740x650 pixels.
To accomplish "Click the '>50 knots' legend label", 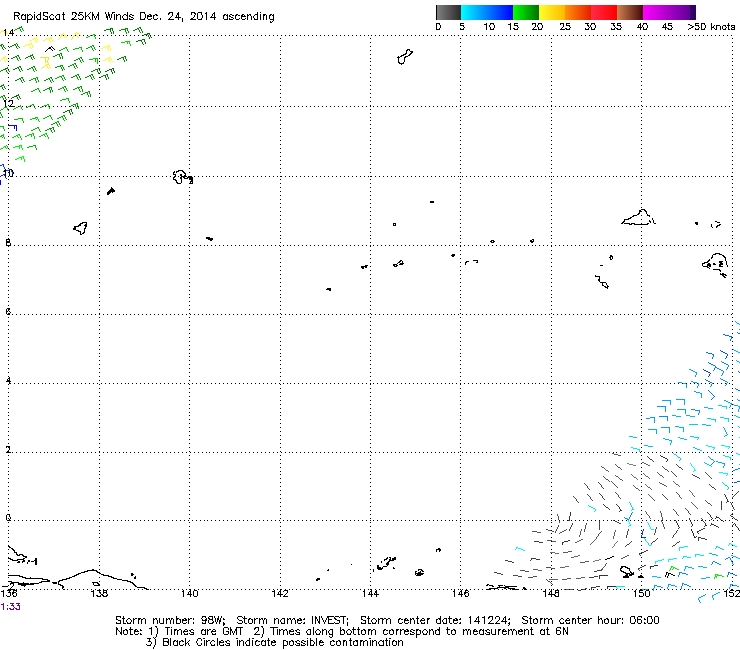I will [x=711, y=27].
